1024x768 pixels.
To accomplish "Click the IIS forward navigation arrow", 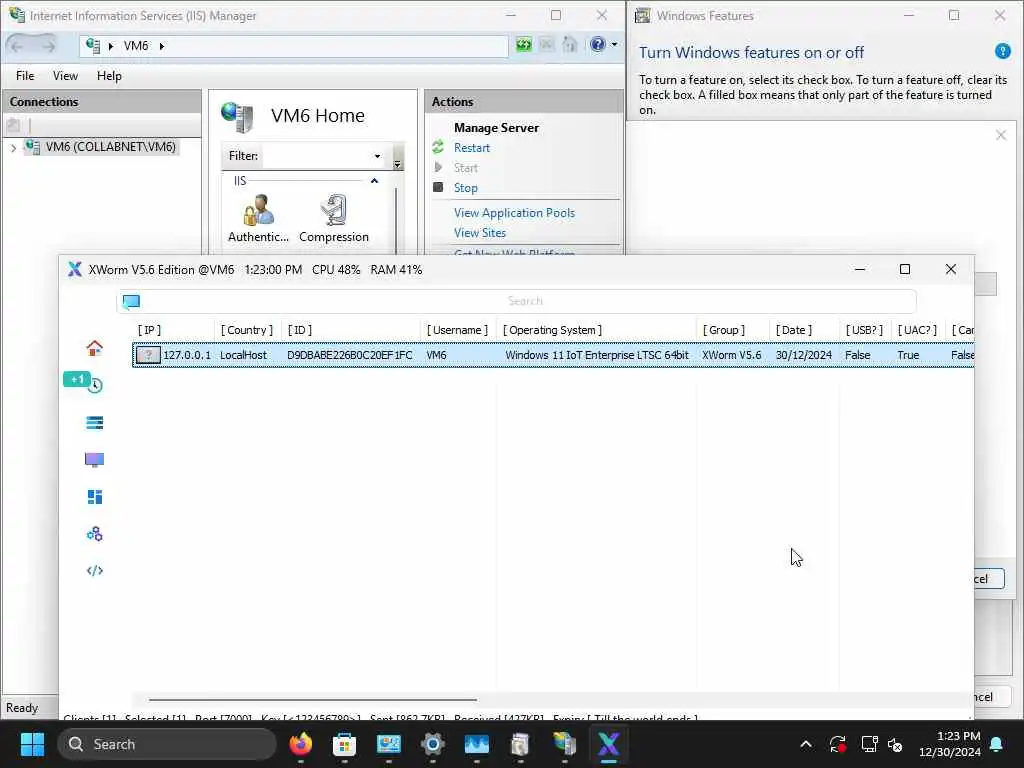I will pos(48,46).
